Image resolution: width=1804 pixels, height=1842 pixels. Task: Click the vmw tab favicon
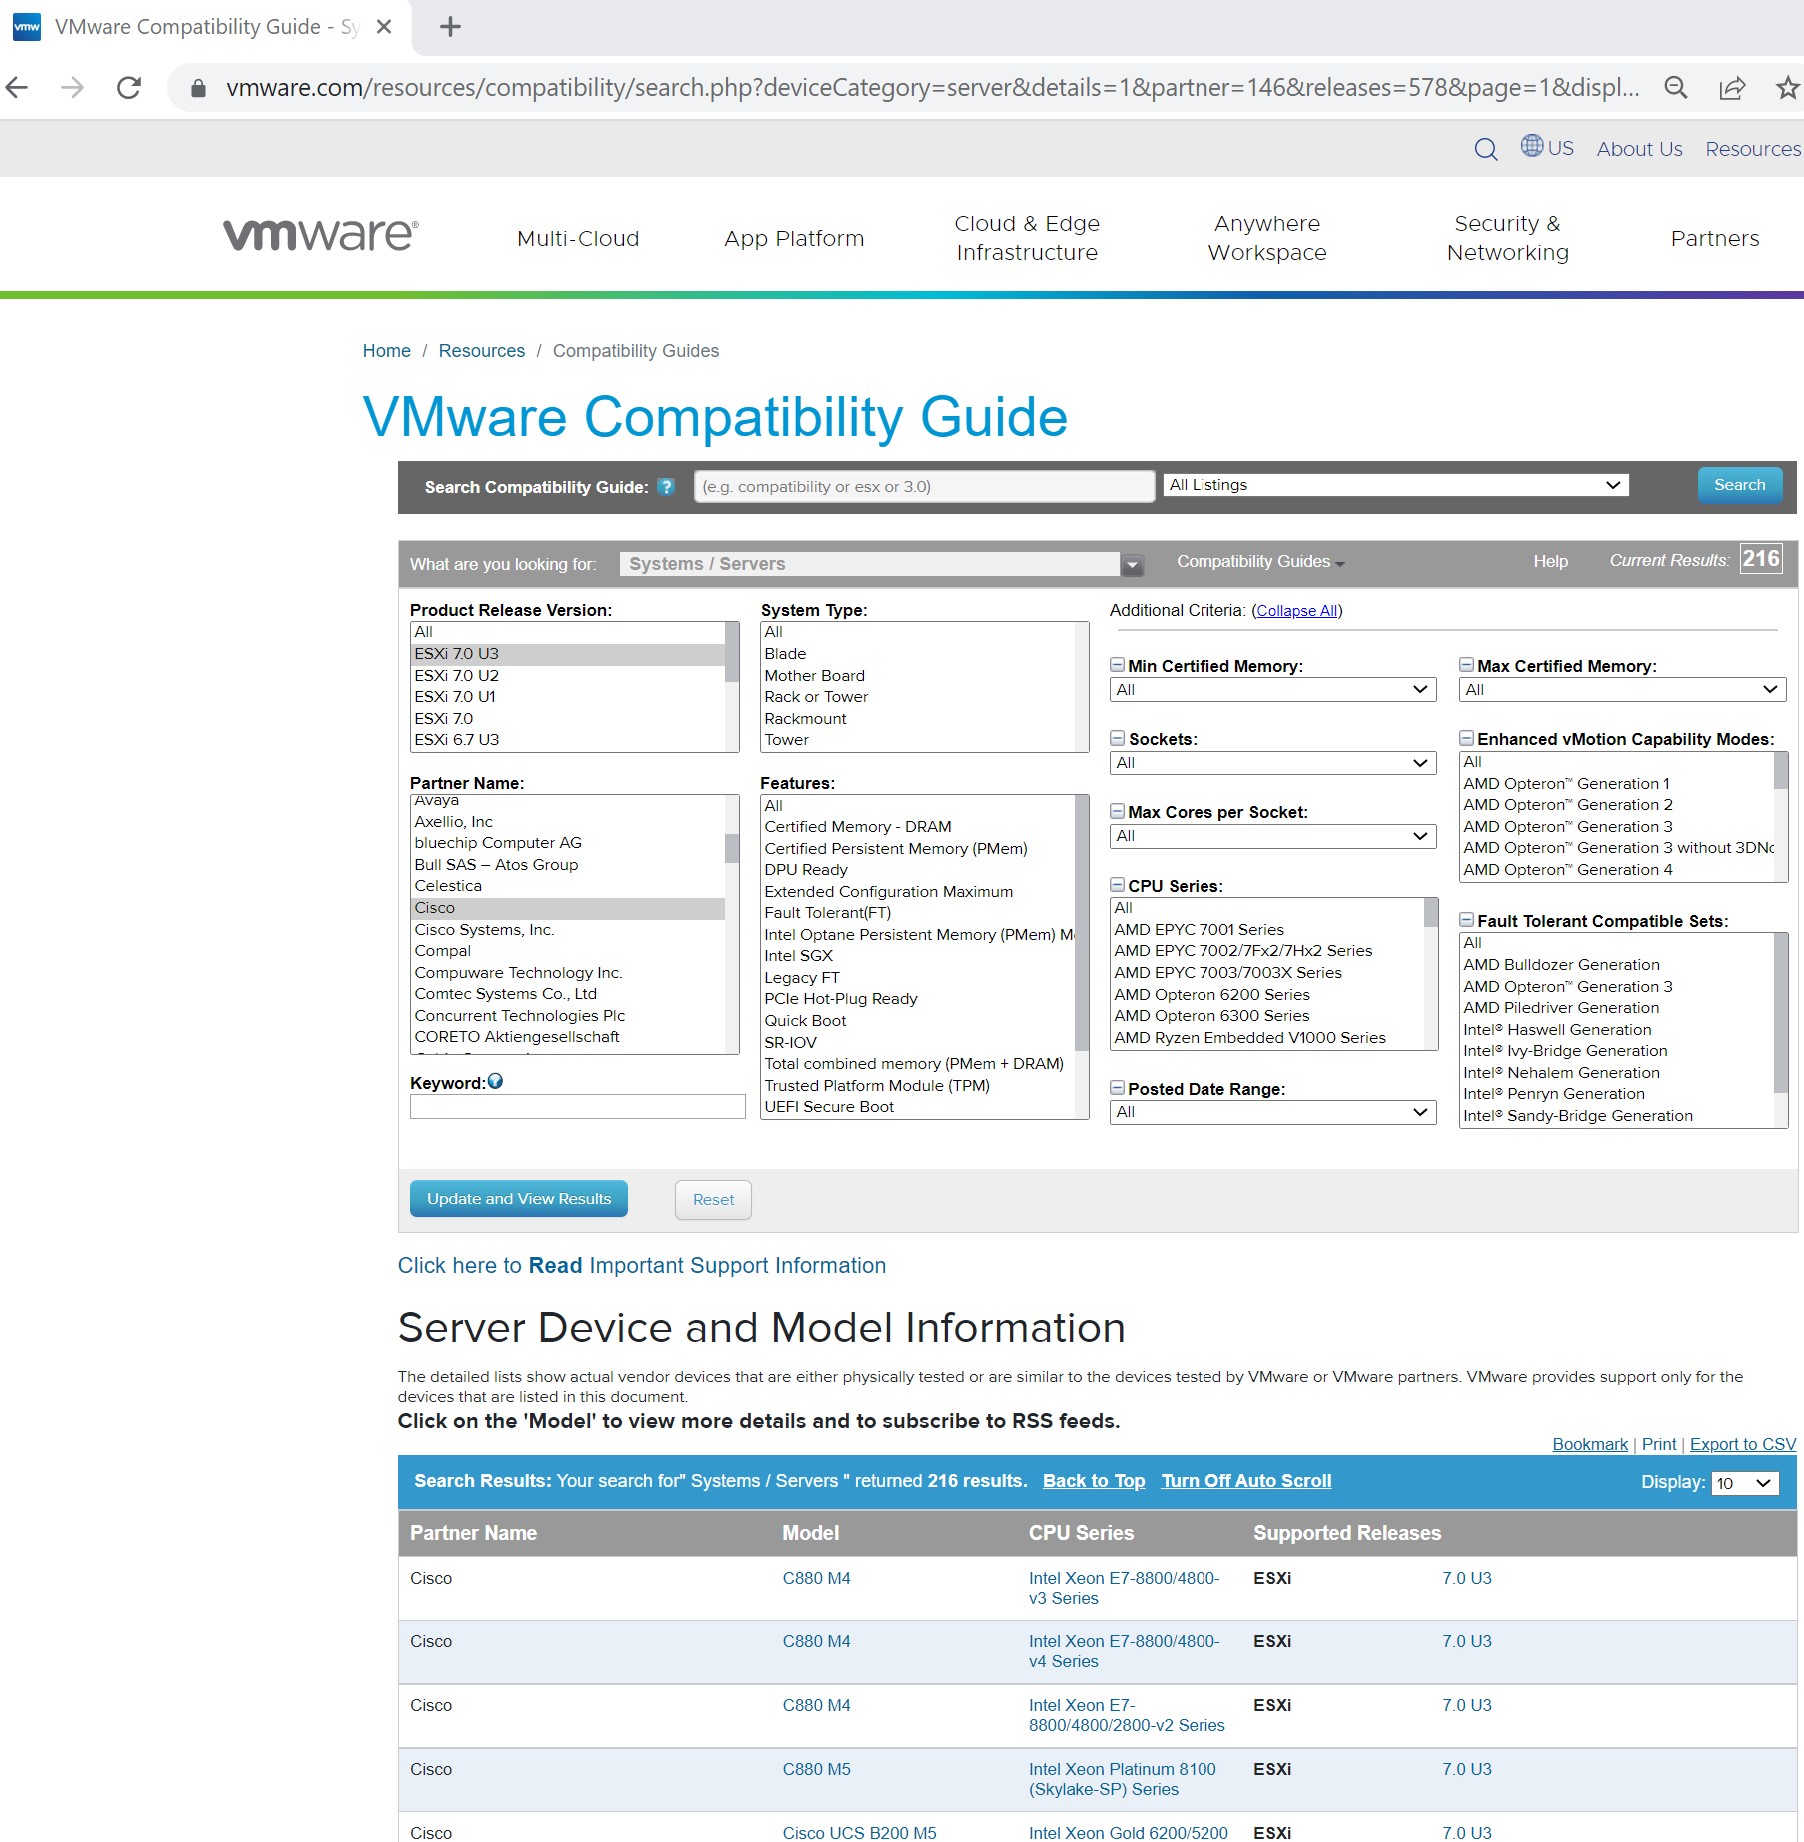[x=27, y=27]
